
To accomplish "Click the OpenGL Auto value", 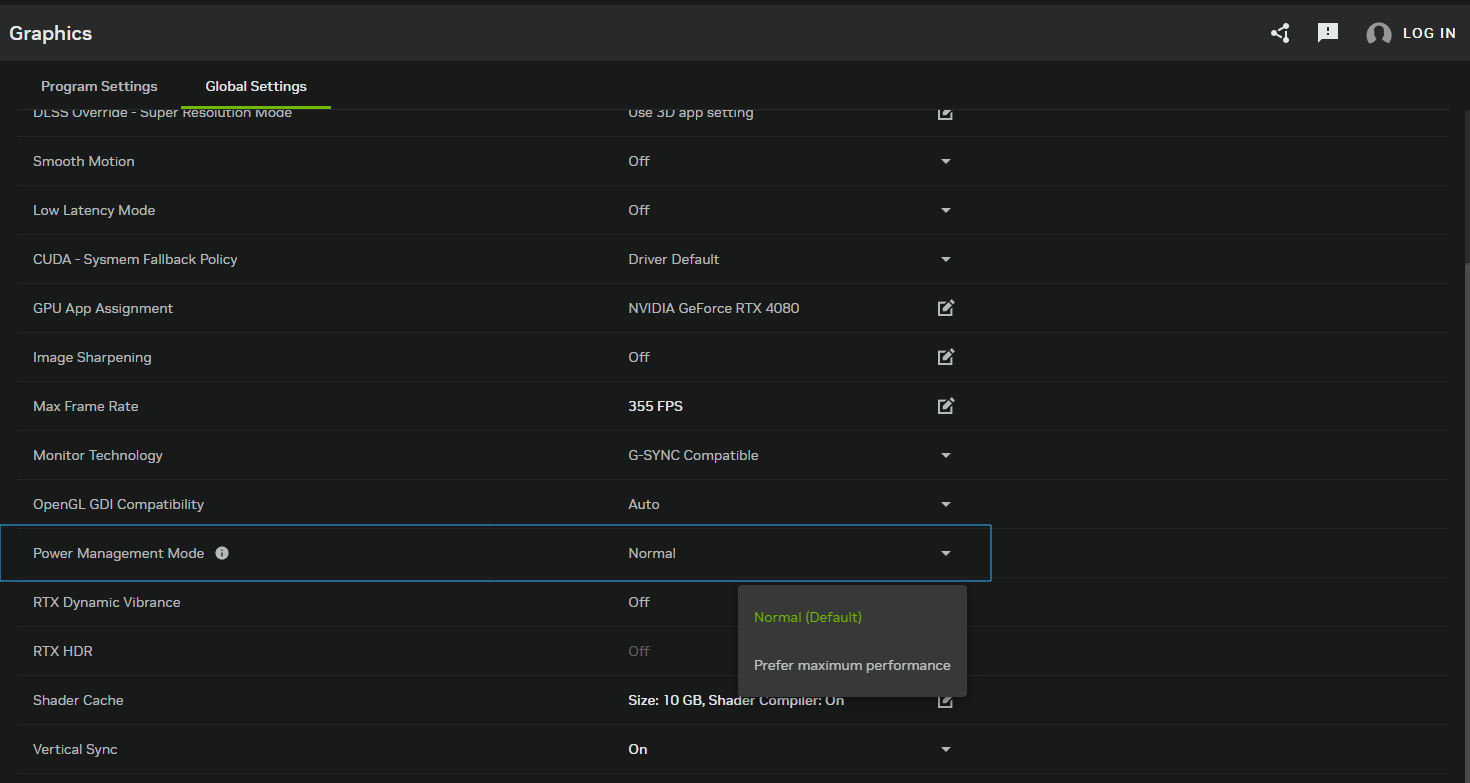I will coord(643,504).
